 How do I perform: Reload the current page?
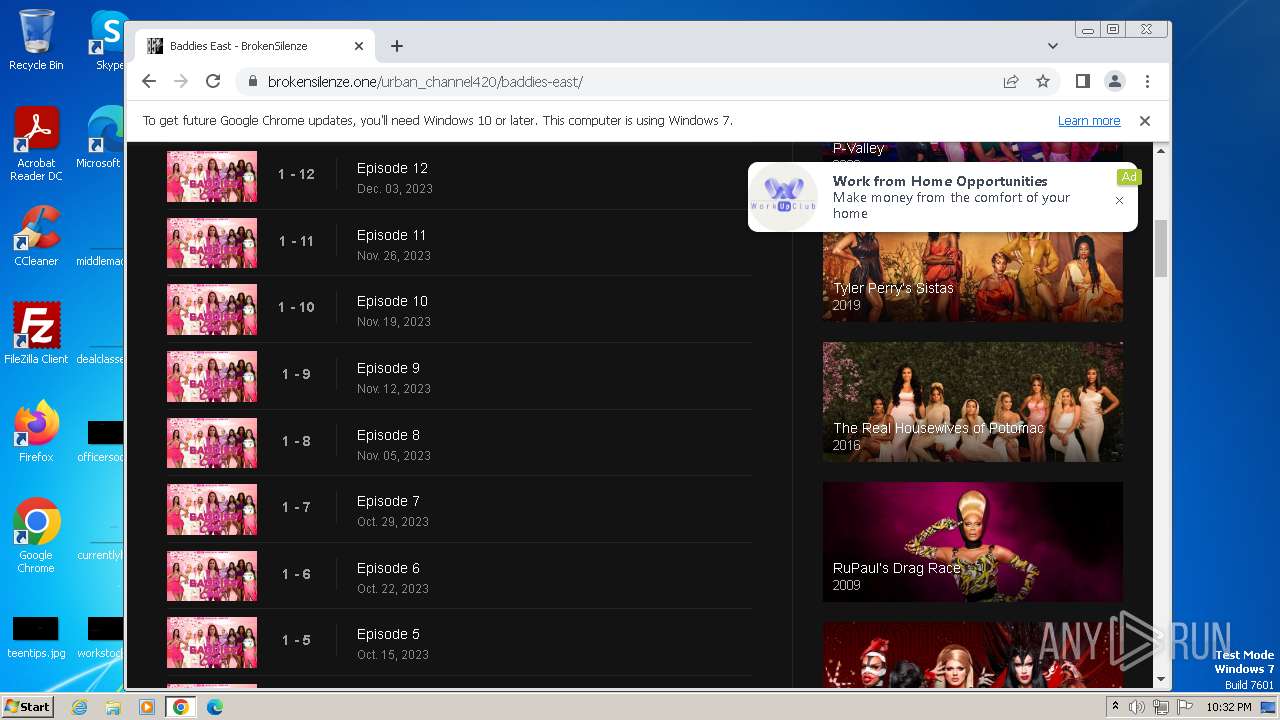click(213, 81)
